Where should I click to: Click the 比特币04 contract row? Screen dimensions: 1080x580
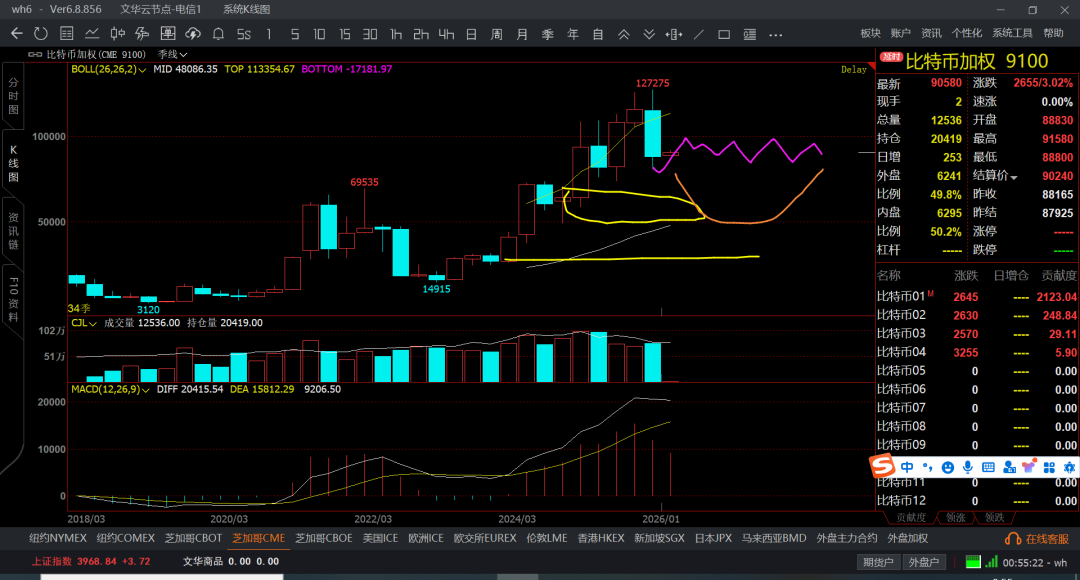[x=977, y=353]
